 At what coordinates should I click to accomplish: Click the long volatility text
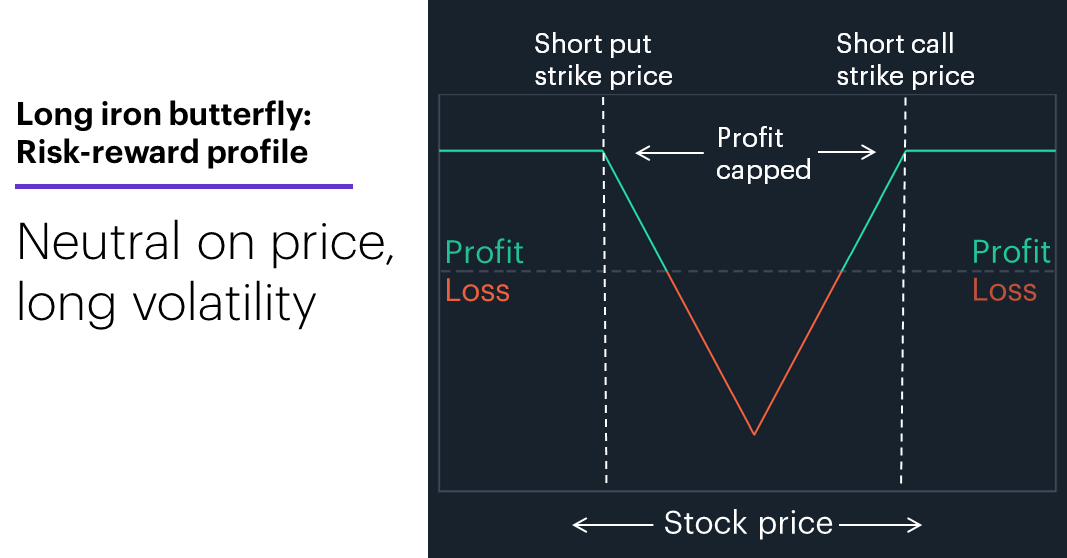[x=166, y=303]
